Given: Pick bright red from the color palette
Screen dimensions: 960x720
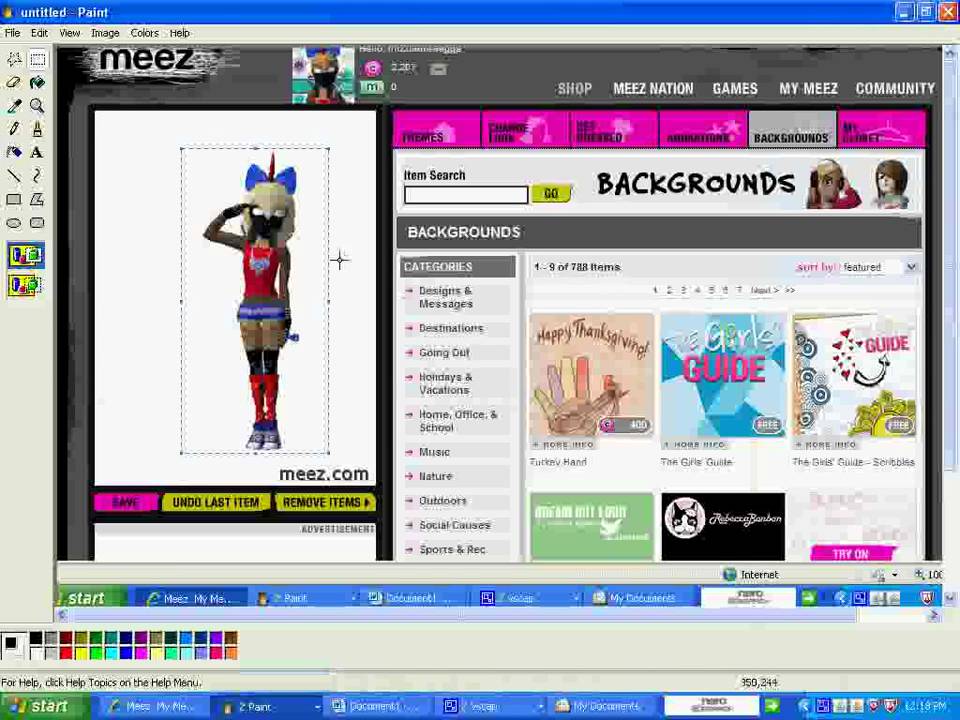Looking at the screenshot, I should click(x=66, y=653).
